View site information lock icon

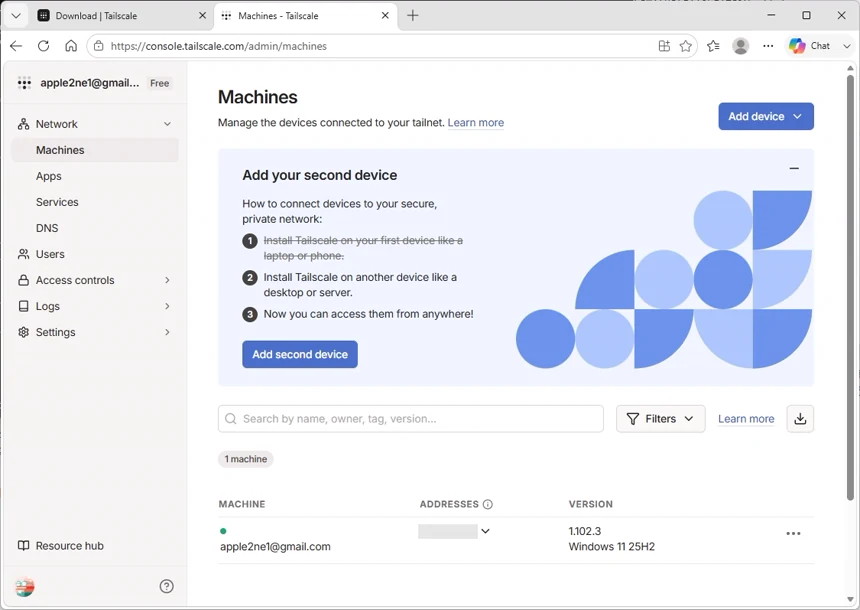point(98,46)
